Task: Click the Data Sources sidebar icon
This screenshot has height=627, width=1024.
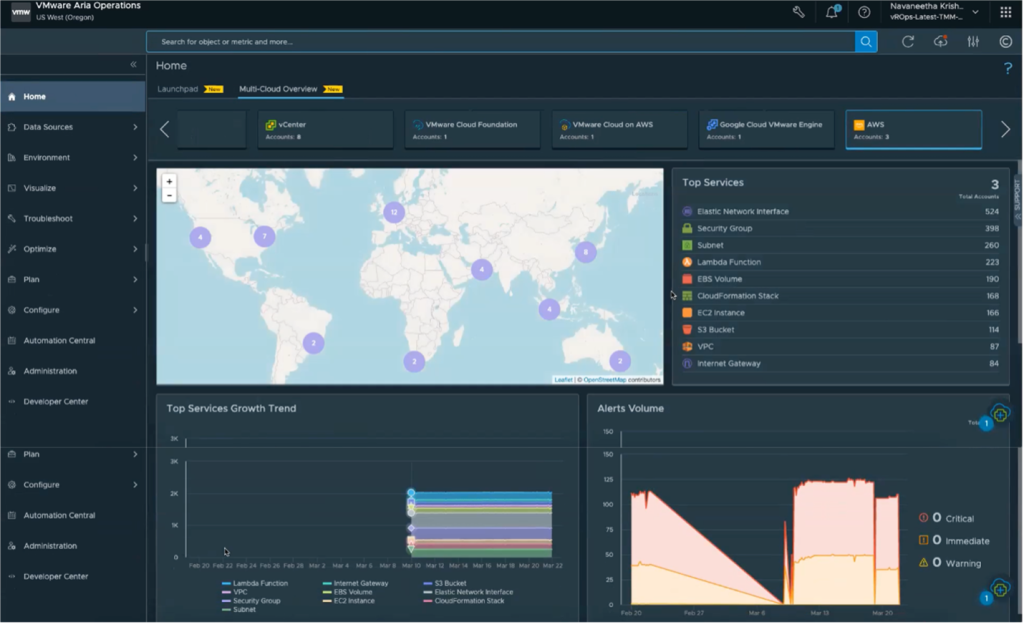Action: (x=12, y=127)
